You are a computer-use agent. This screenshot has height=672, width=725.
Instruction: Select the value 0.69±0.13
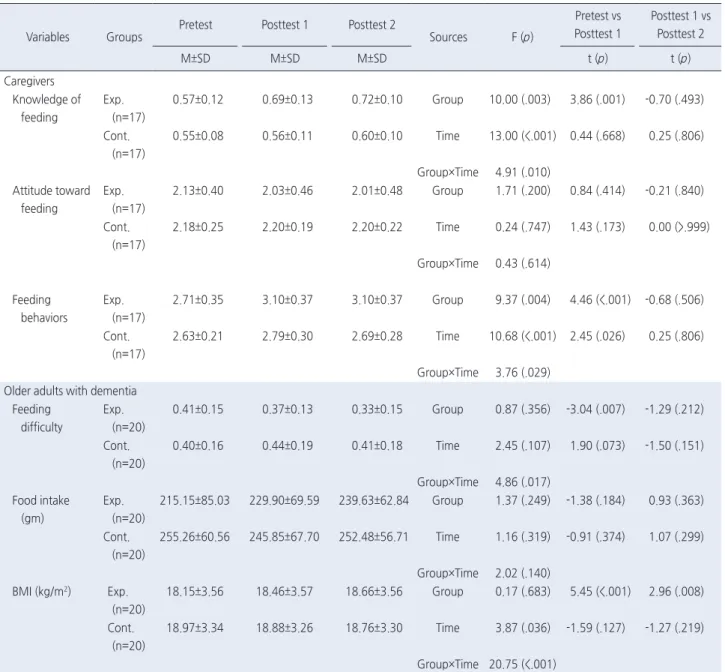pyautogui.click(x=287, y=99)
